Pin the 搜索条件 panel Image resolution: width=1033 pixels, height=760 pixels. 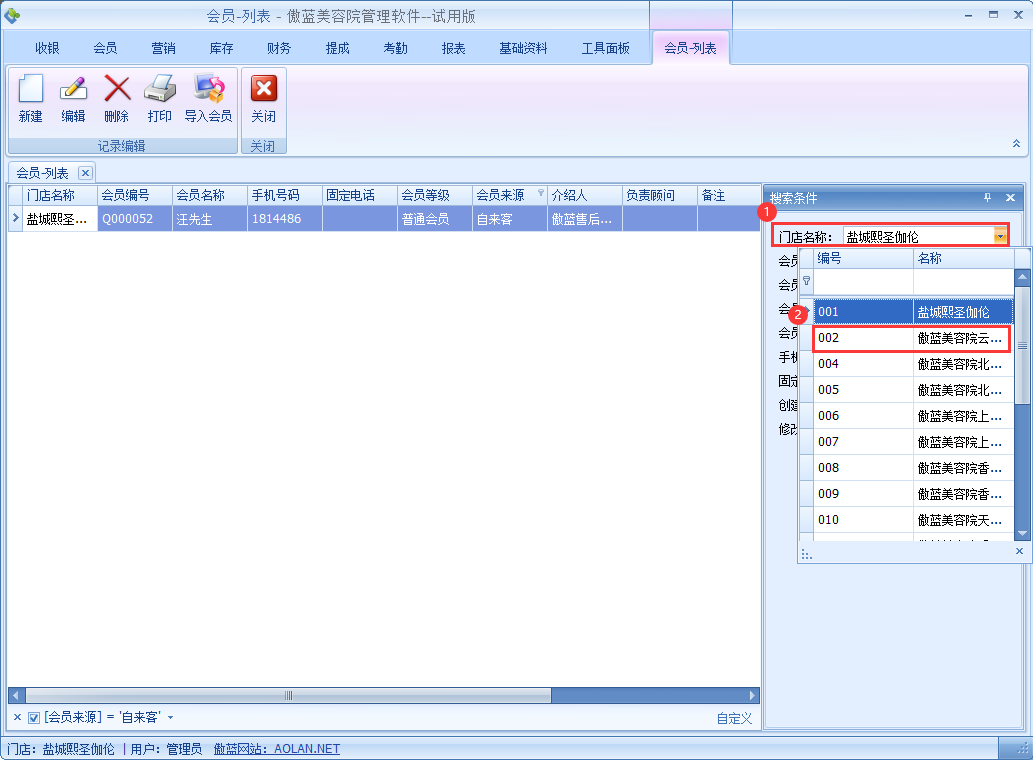pos(987,198)
